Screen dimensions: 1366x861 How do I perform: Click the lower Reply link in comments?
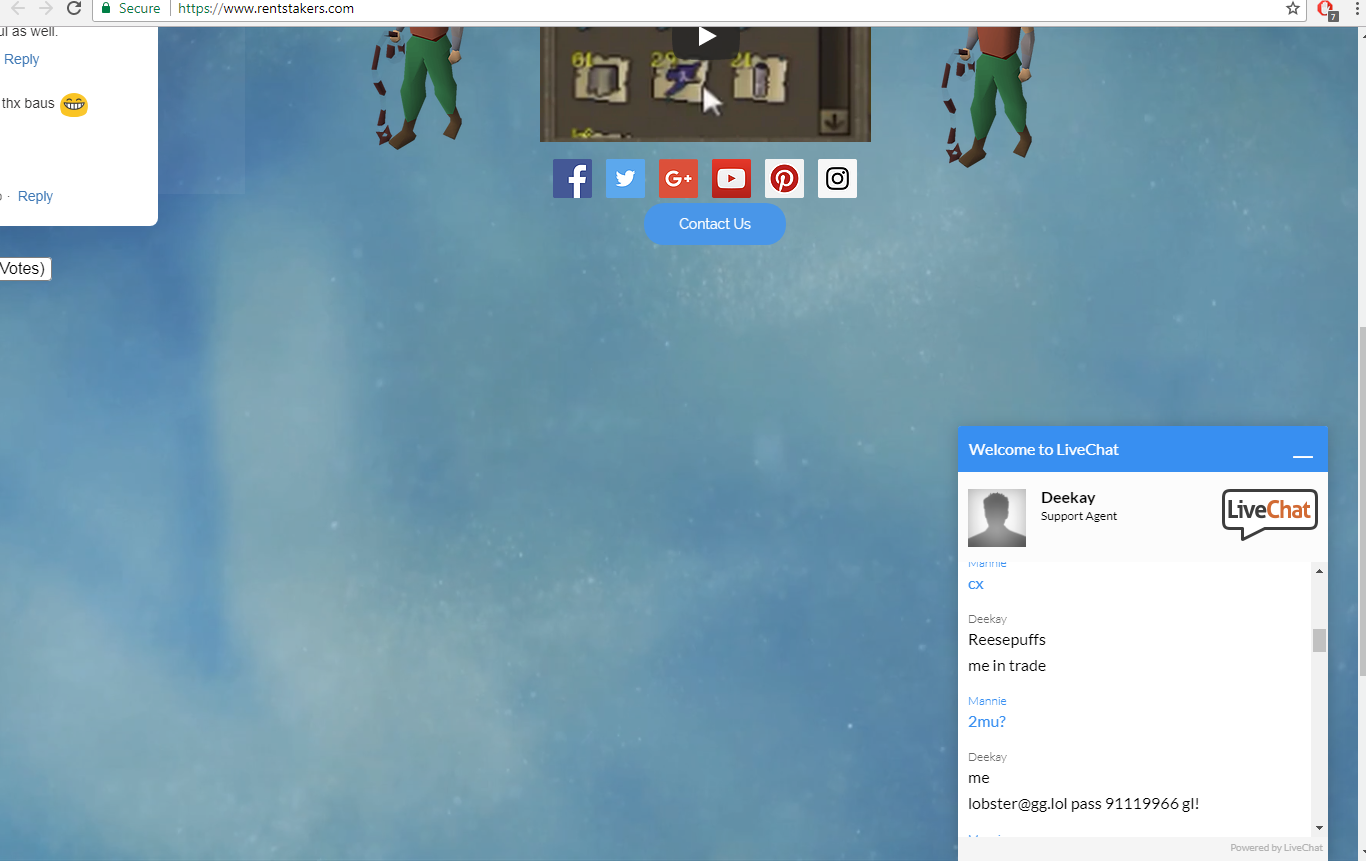pyautogui.click(x=35, y=196)
